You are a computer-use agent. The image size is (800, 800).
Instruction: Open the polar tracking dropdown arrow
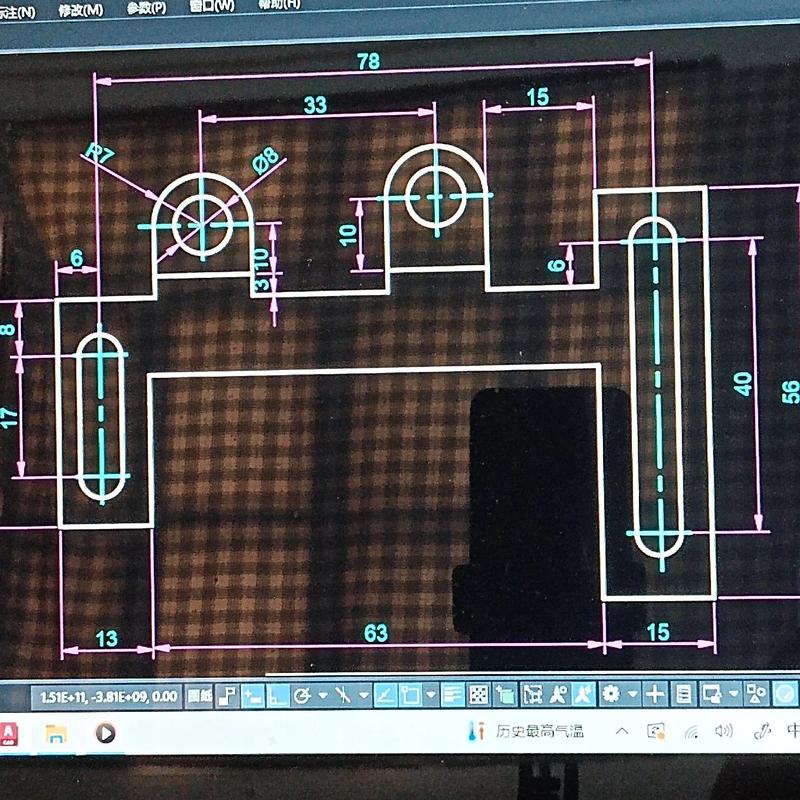(x=323, y=690)
